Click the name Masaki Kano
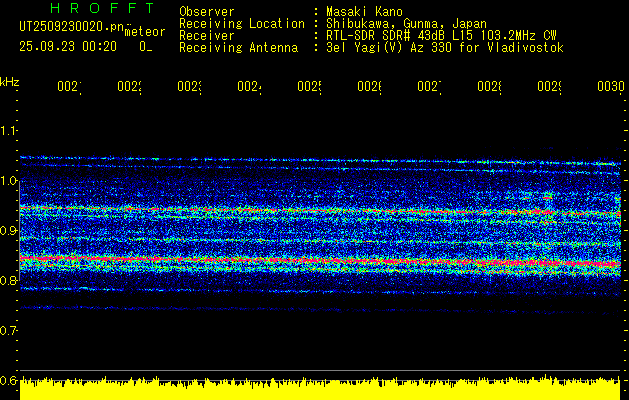 click(x=364, y=12)
